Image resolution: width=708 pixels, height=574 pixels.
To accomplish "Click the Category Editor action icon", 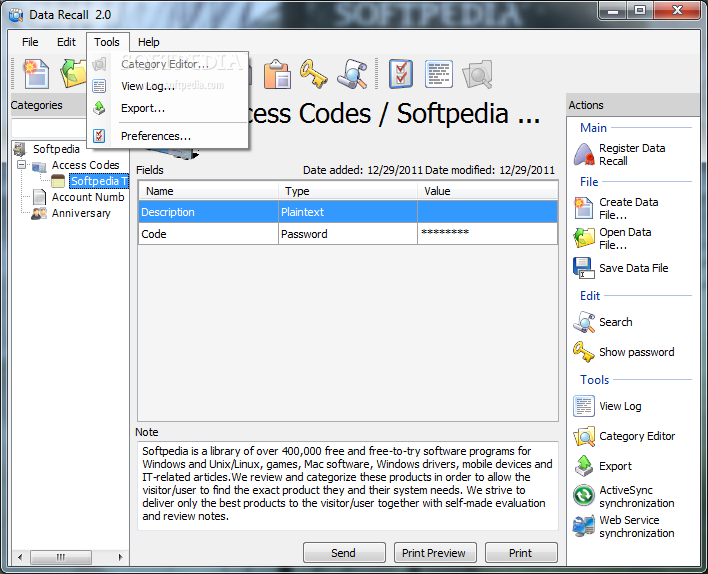I will click(584, 436).
